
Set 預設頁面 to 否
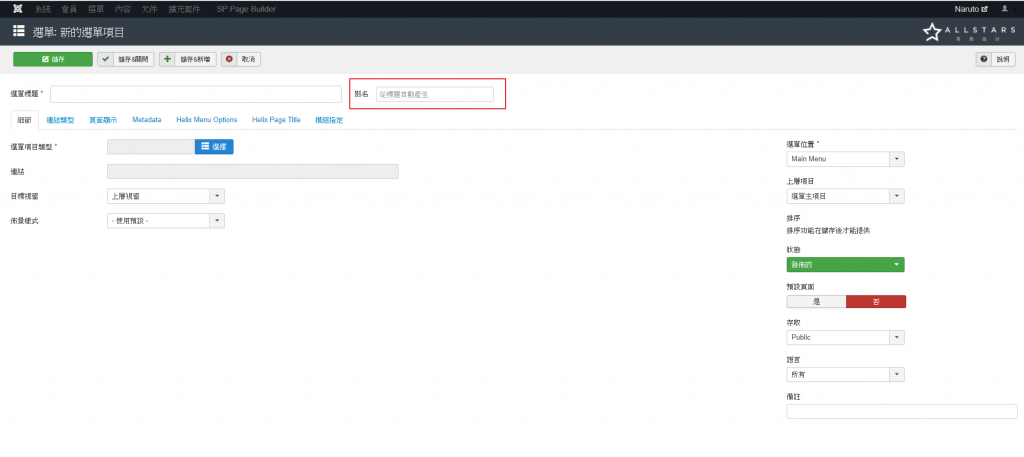click(x=876, y=301)
